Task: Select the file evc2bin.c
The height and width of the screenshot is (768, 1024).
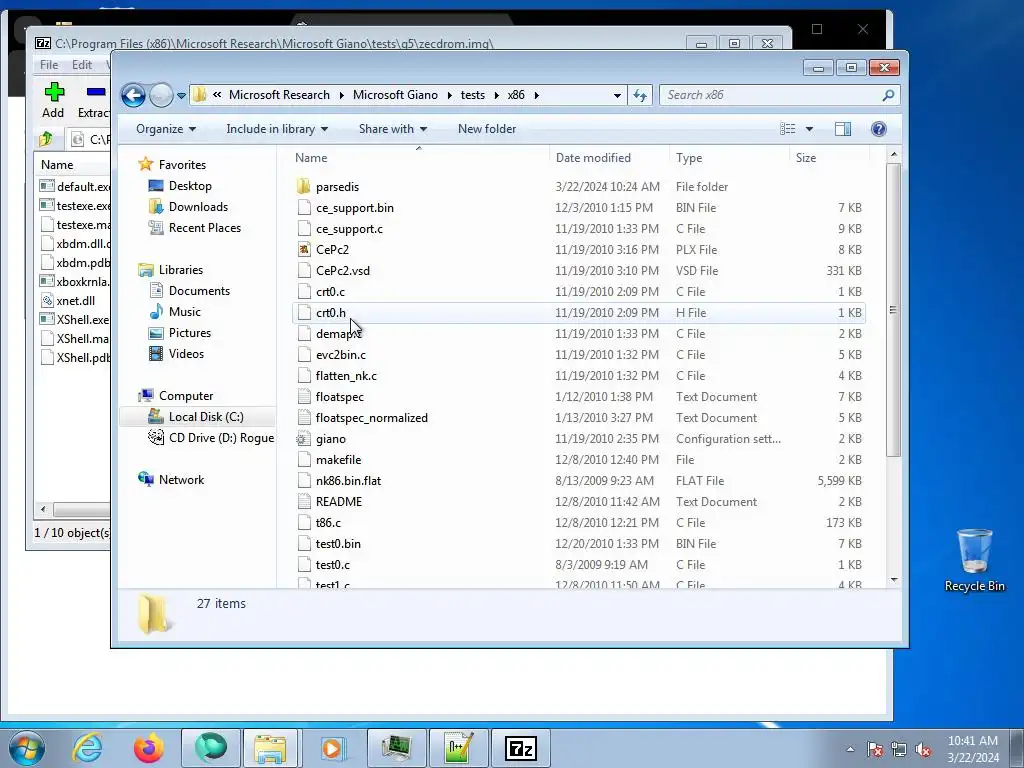Action: tap(340, 355)
